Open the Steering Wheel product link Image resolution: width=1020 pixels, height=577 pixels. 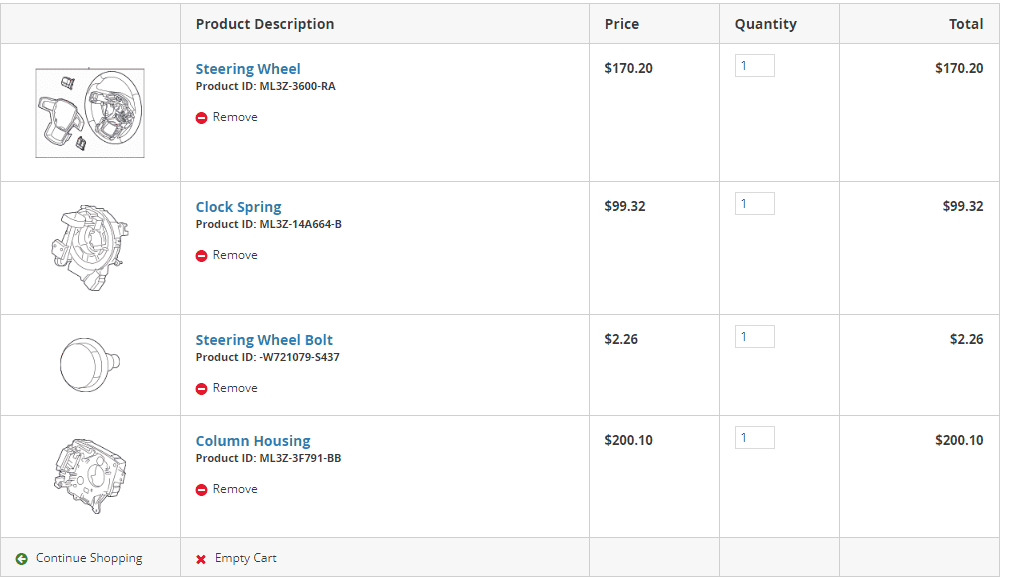point(248,69)
